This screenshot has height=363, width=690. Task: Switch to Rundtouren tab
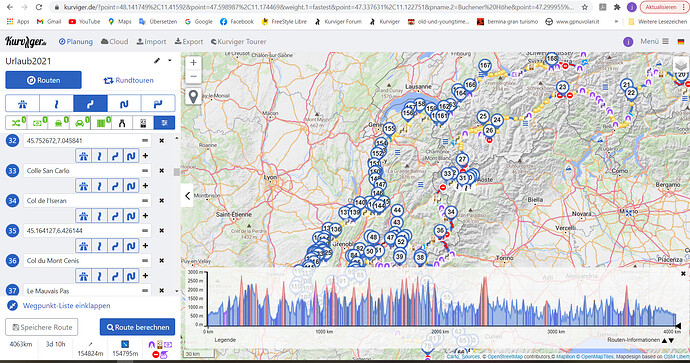(x=128, y=81)
